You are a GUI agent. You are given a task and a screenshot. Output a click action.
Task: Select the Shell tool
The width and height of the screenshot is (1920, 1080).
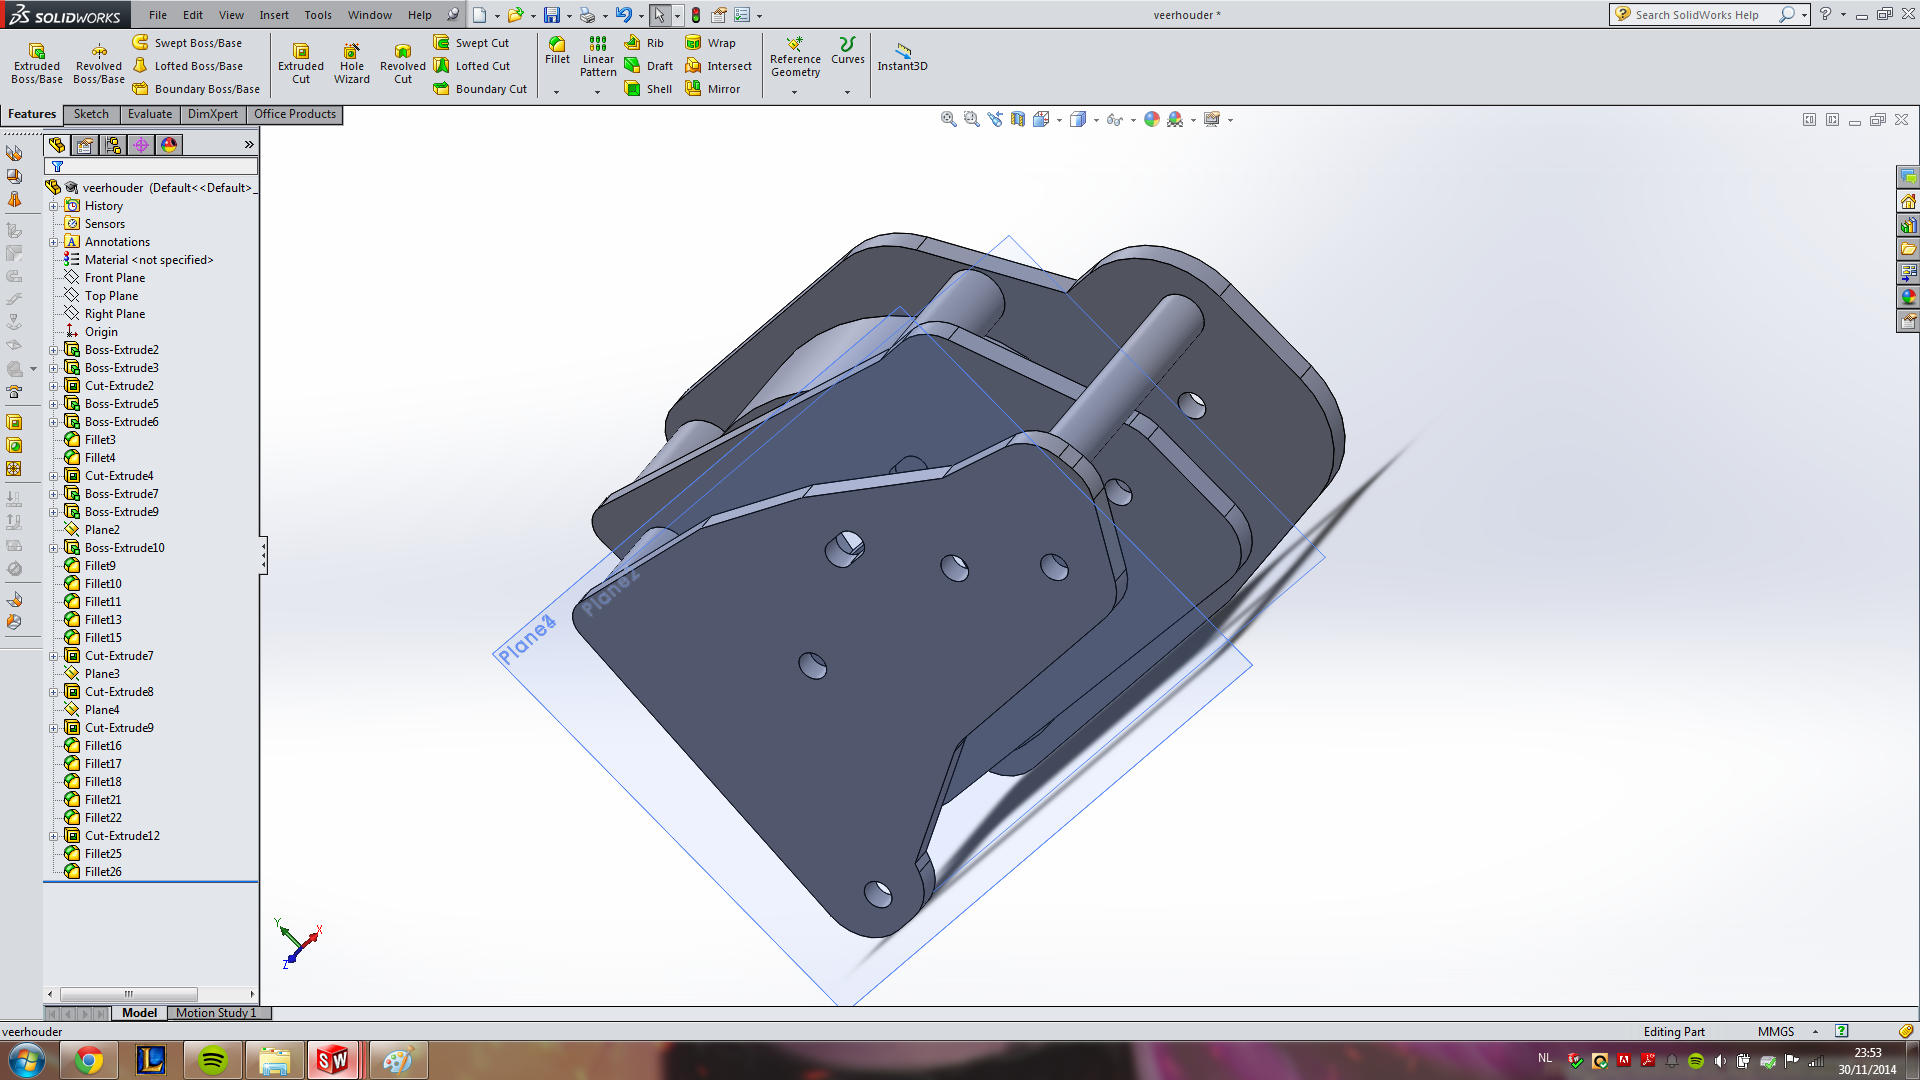(648, 89)
